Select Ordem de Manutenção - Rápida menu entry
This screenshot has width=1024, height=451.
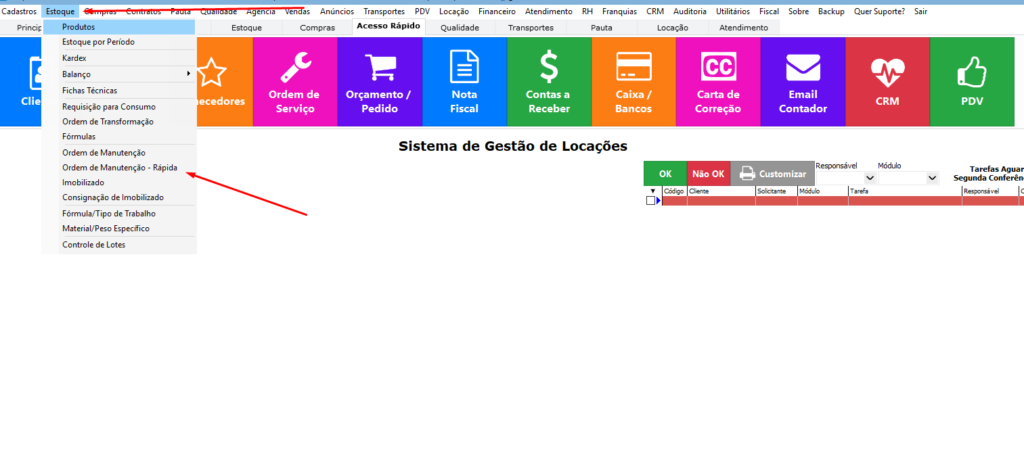120,167
